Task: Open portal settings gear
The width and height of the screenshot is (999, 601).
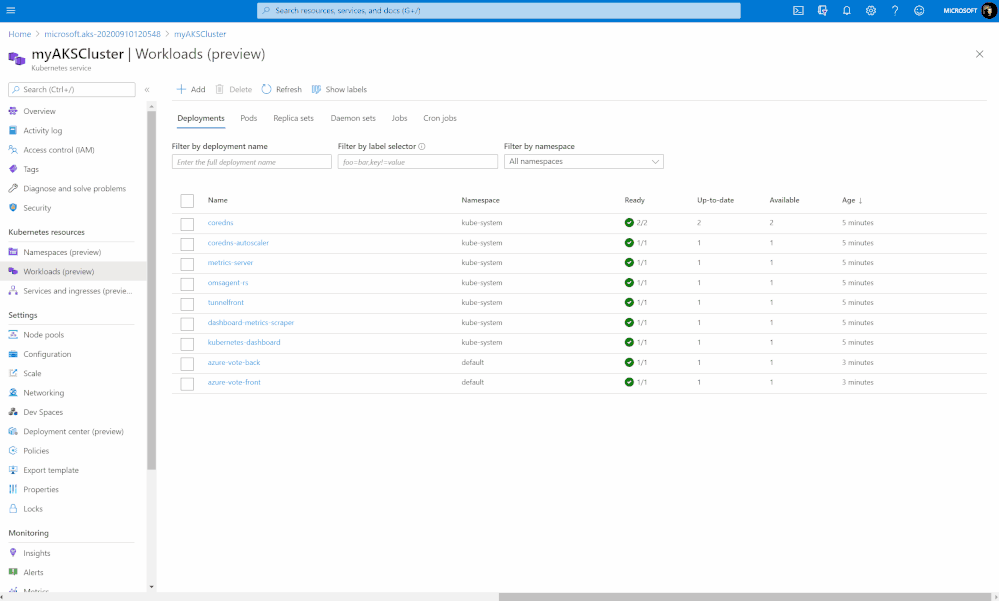Action: [871, 10]
